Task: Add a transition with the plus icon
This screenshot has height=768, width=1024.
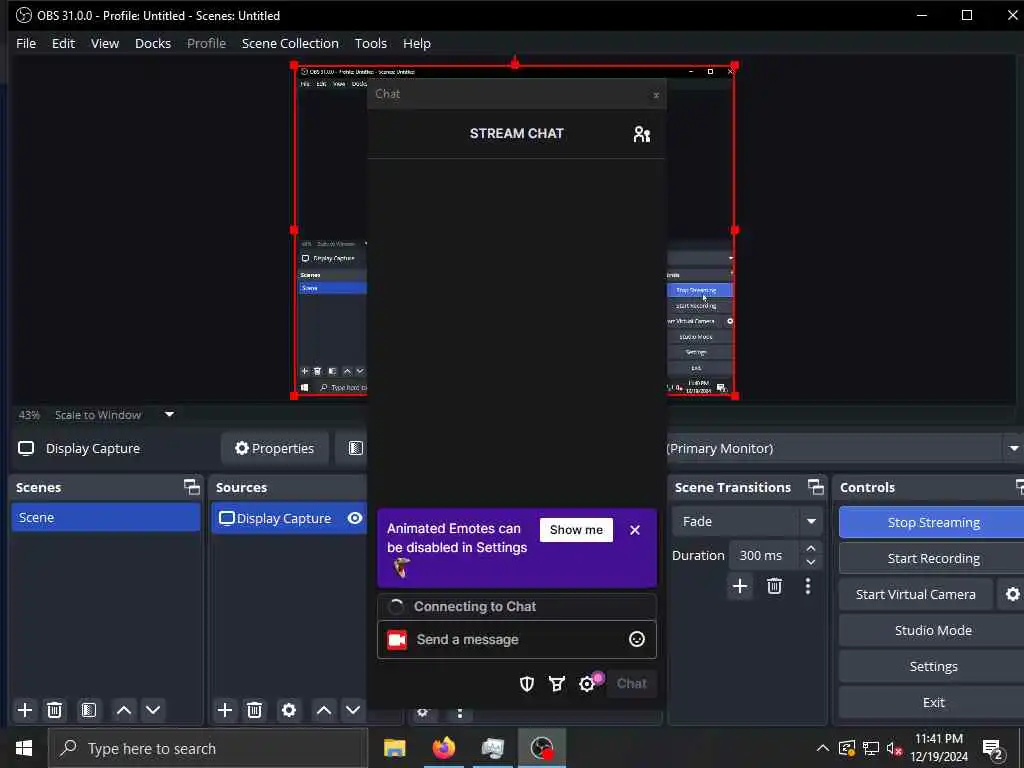Action: pyautogui.click(x=740, y=586)
